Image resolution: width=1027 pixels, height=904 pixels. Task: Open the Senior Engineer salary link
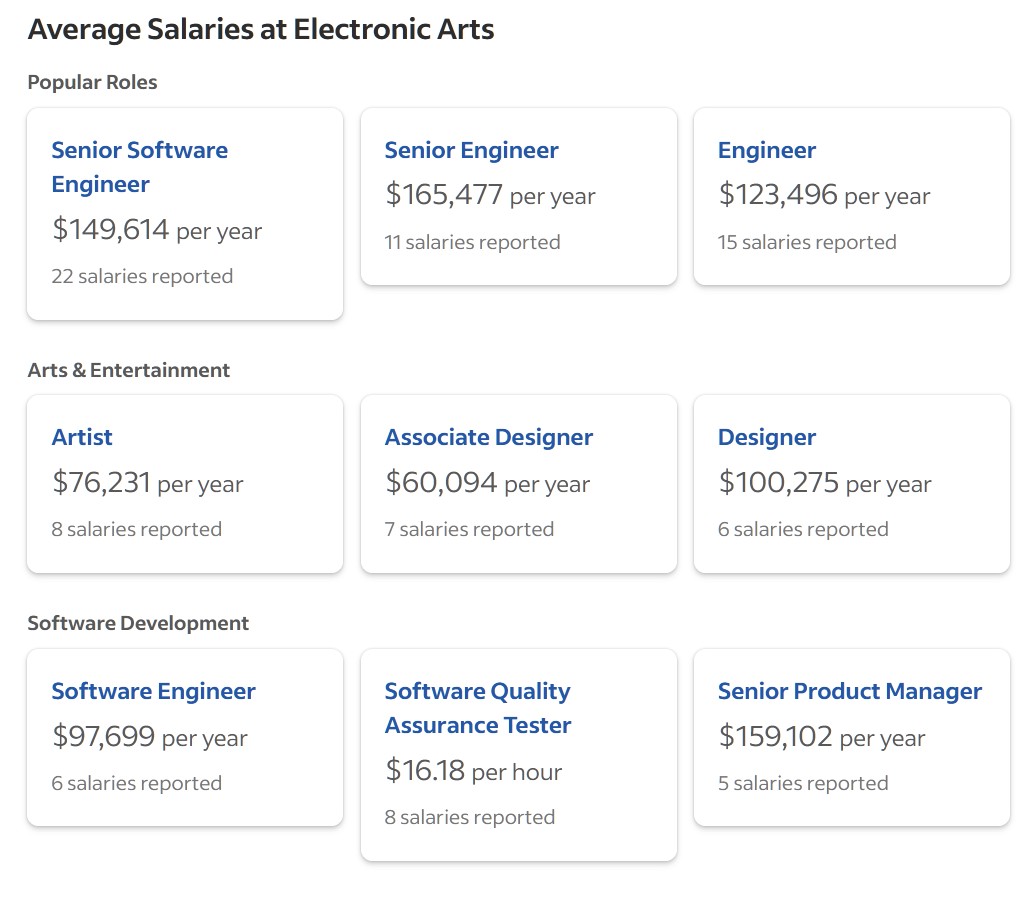coord(472,150)
